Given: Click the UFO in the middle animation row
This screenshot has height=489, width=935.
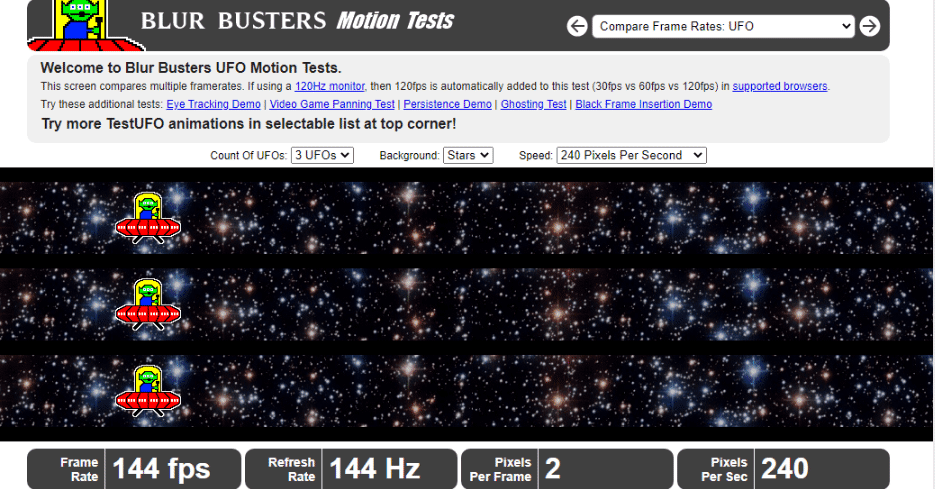Looking at the screenshot, I should click(148, 305).
